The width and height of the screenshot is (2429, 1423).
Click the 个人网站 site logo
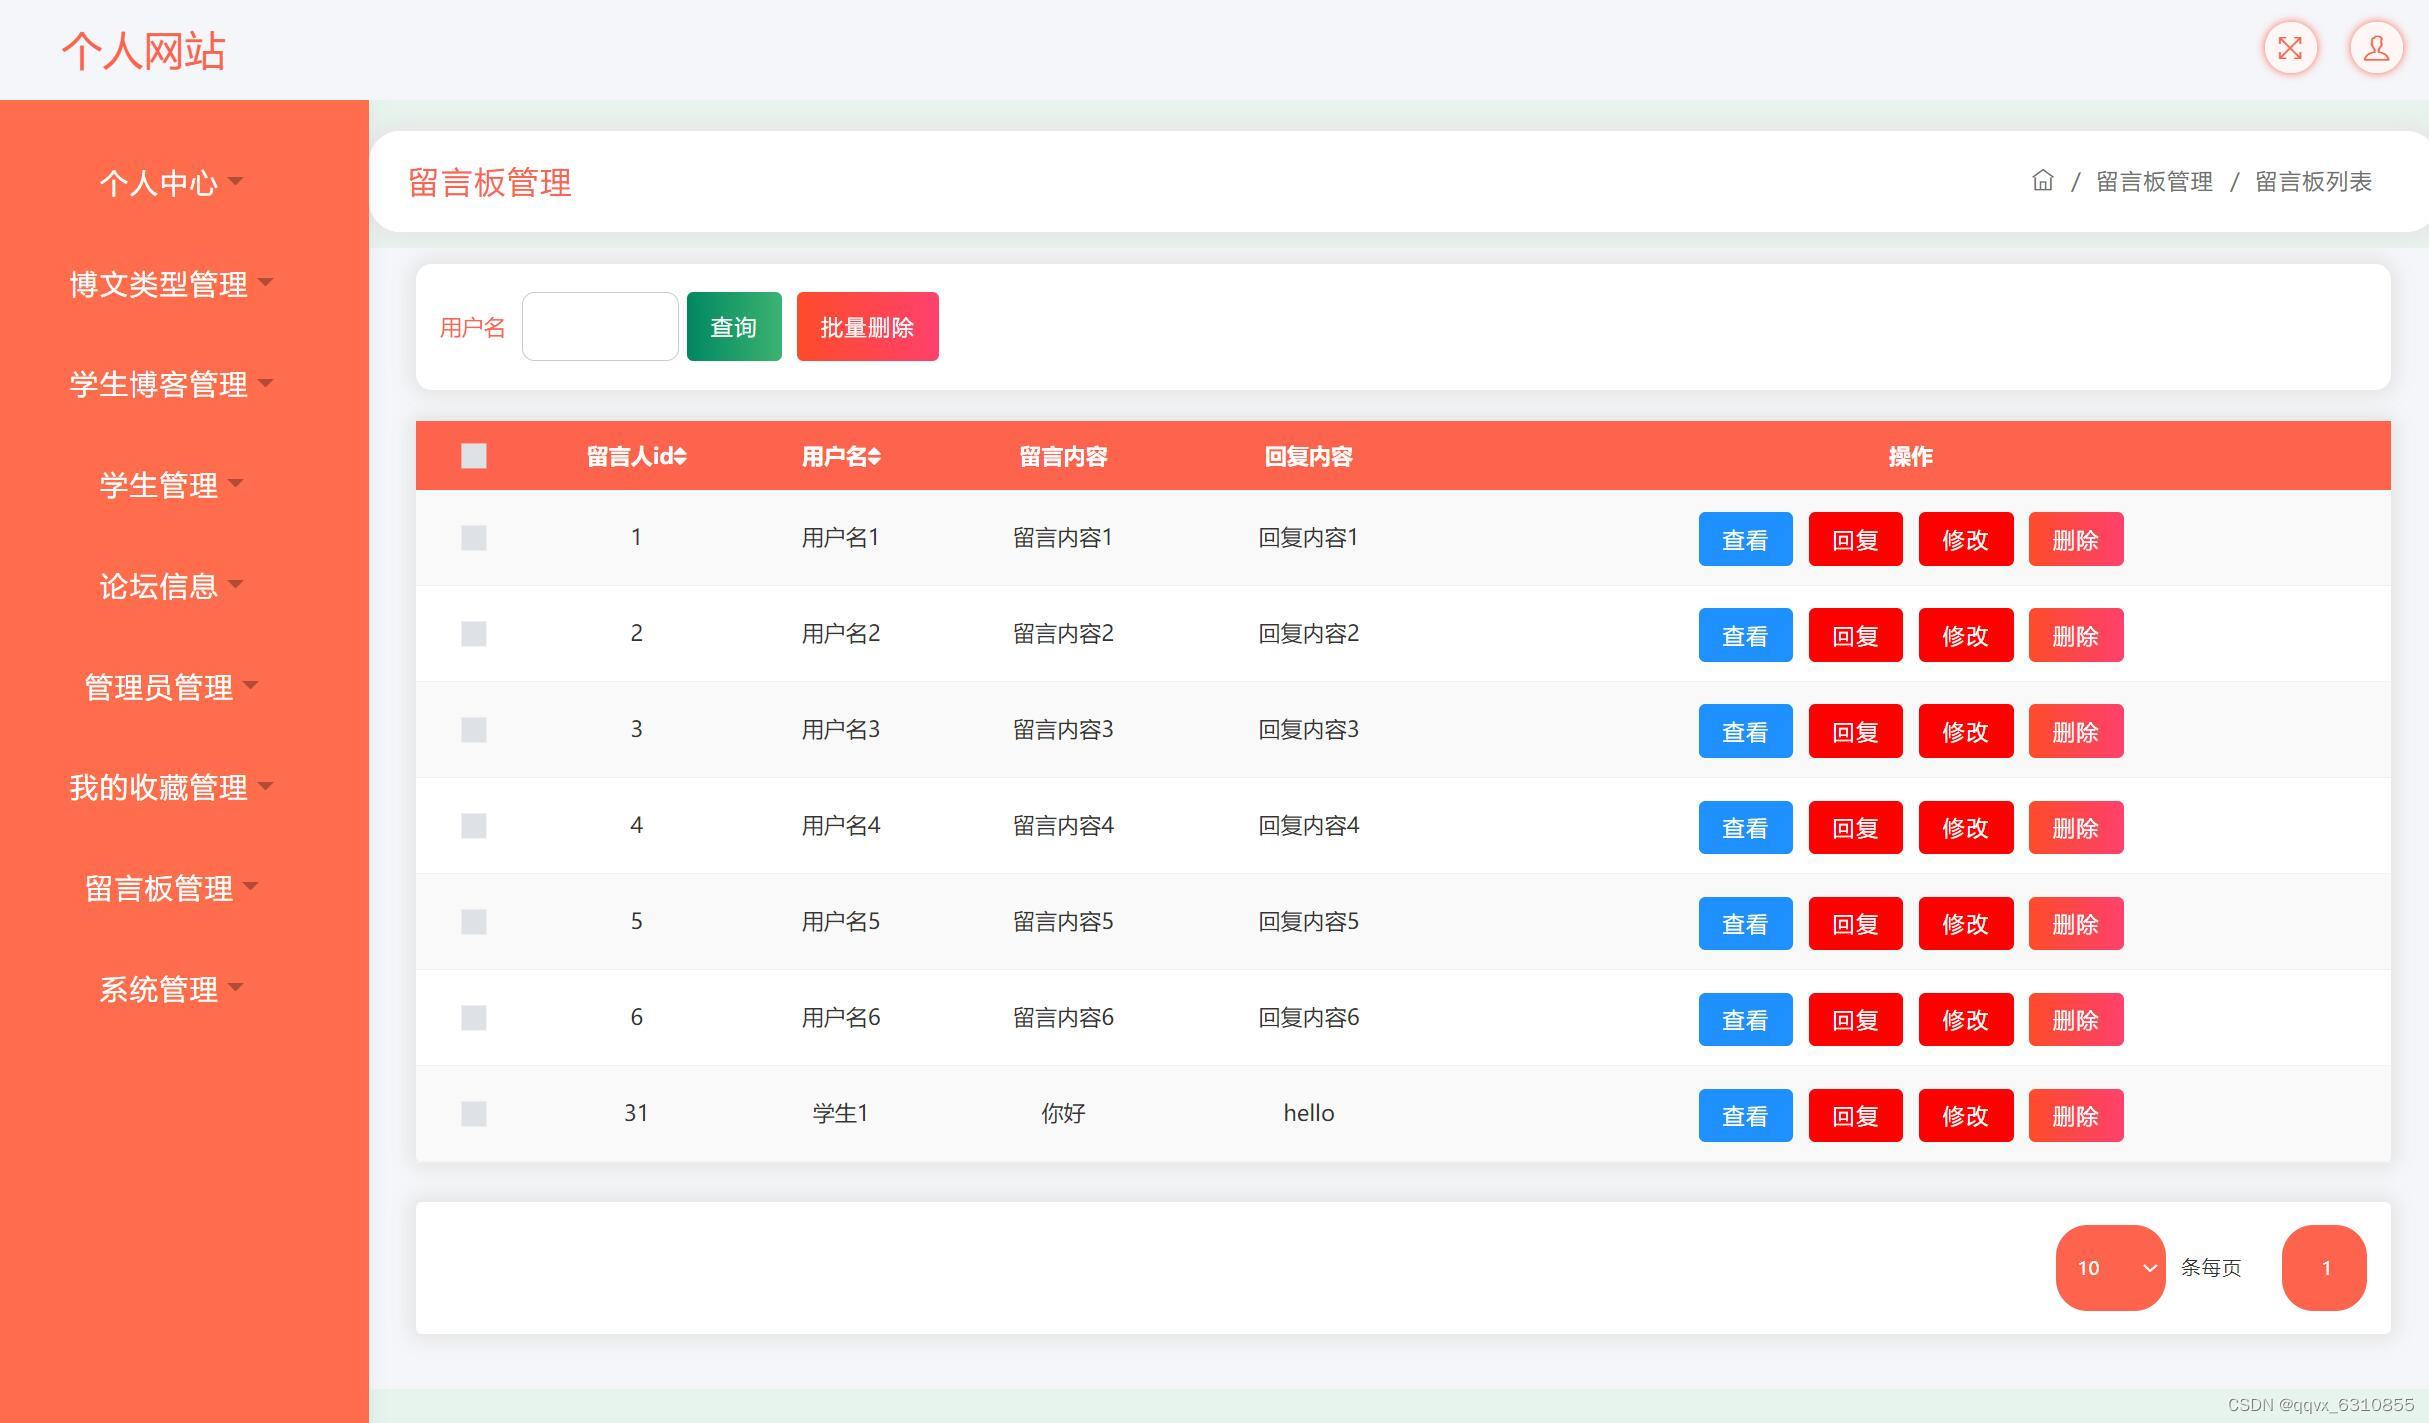coord(144,51)
